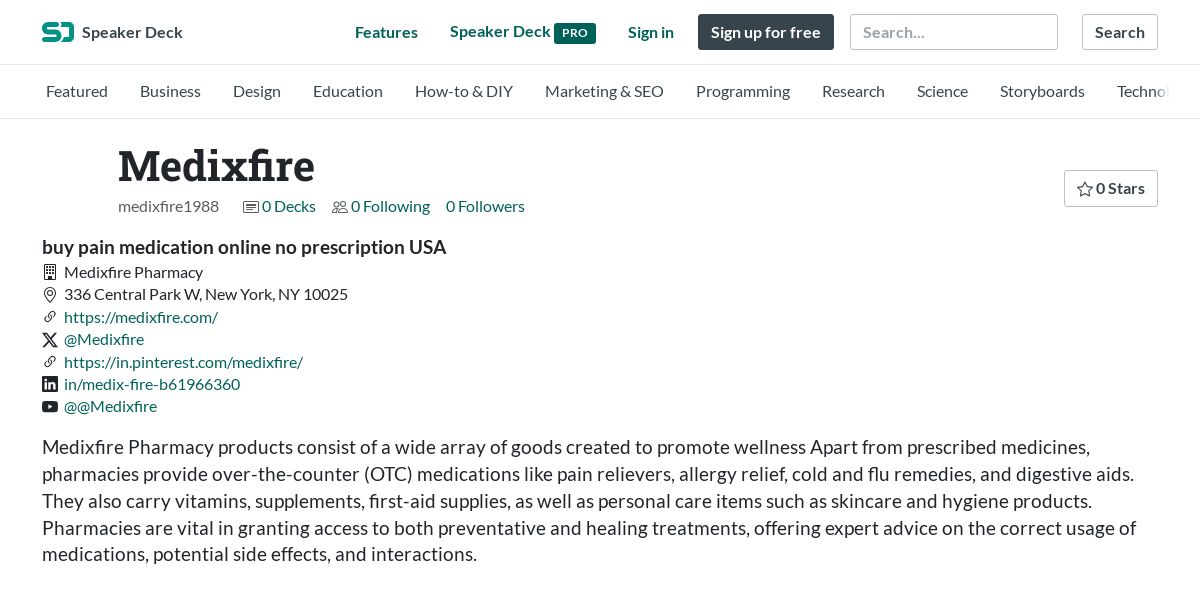Viewport: 1200px width, 600px height.
Task: Click the decks icon beside 0 Decks
Action: pyautogui.click(x=251, y=207)
